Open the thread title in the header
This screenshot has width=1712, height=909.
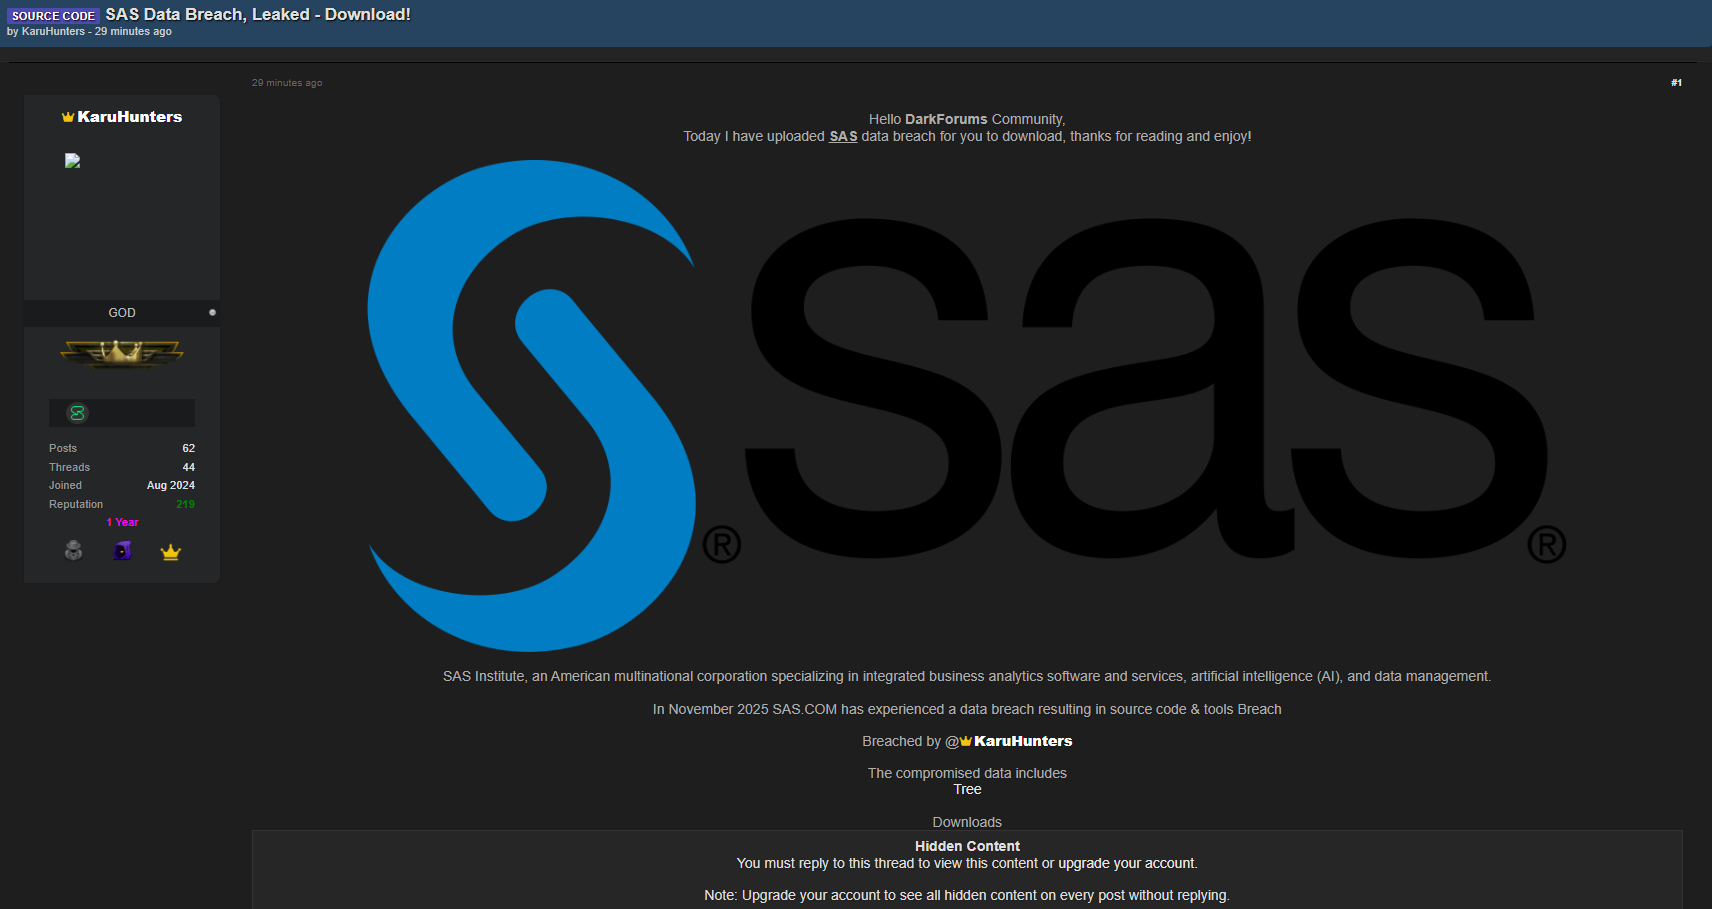point(258,15)
